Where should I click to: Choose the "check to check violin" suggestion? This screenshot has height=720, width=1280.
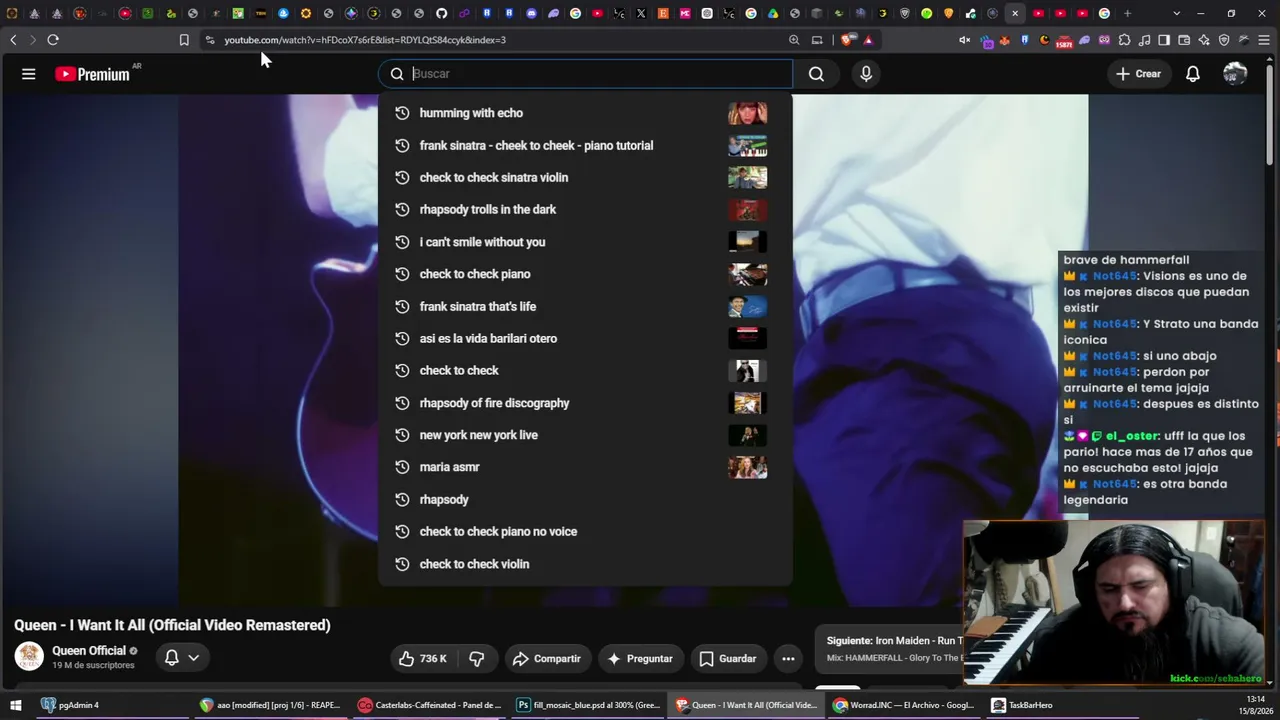[x=585, y=564]
